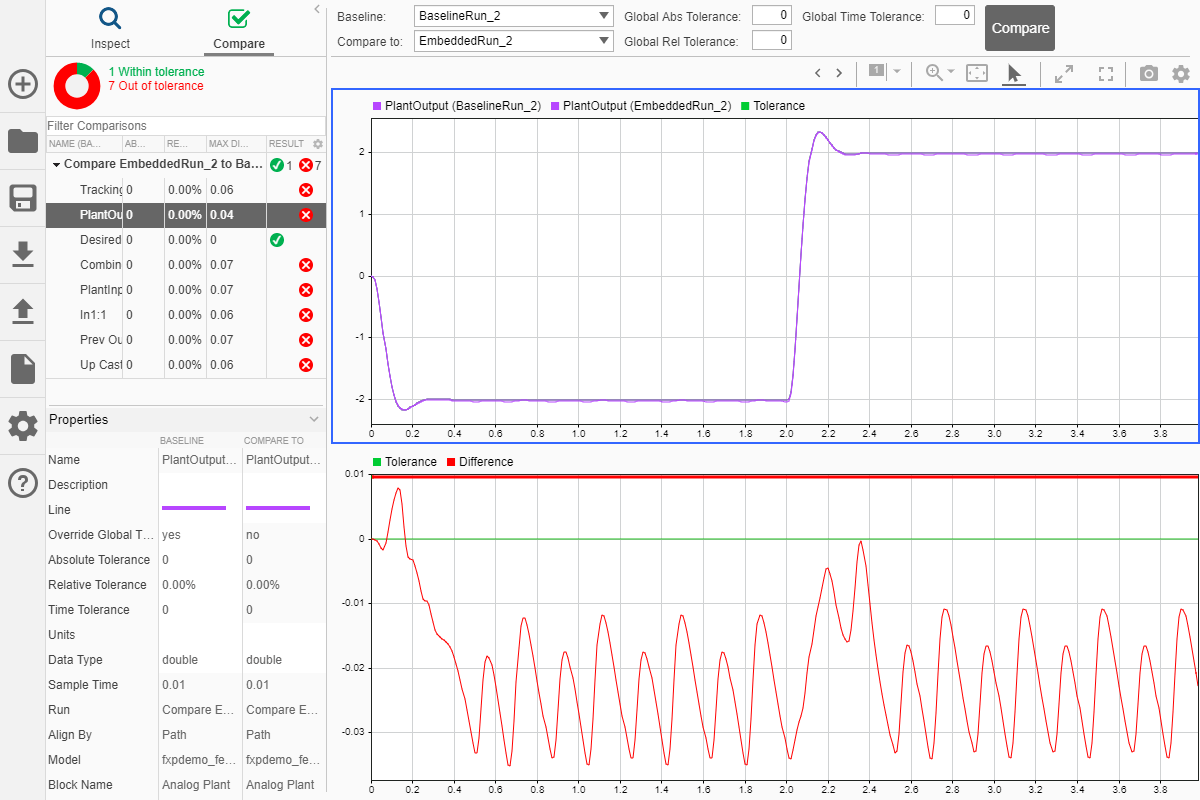Click the Filter Comparisons box
Image resolution: width=1200 pixels, height=800 pixels.
(186, 126)
